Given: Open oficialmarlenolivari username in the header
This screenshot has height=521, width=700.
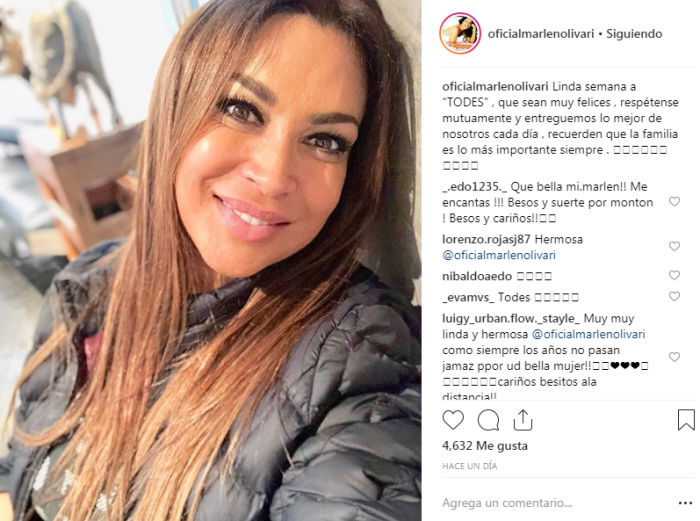Looking at the screenshot, I should click(541, 34).
